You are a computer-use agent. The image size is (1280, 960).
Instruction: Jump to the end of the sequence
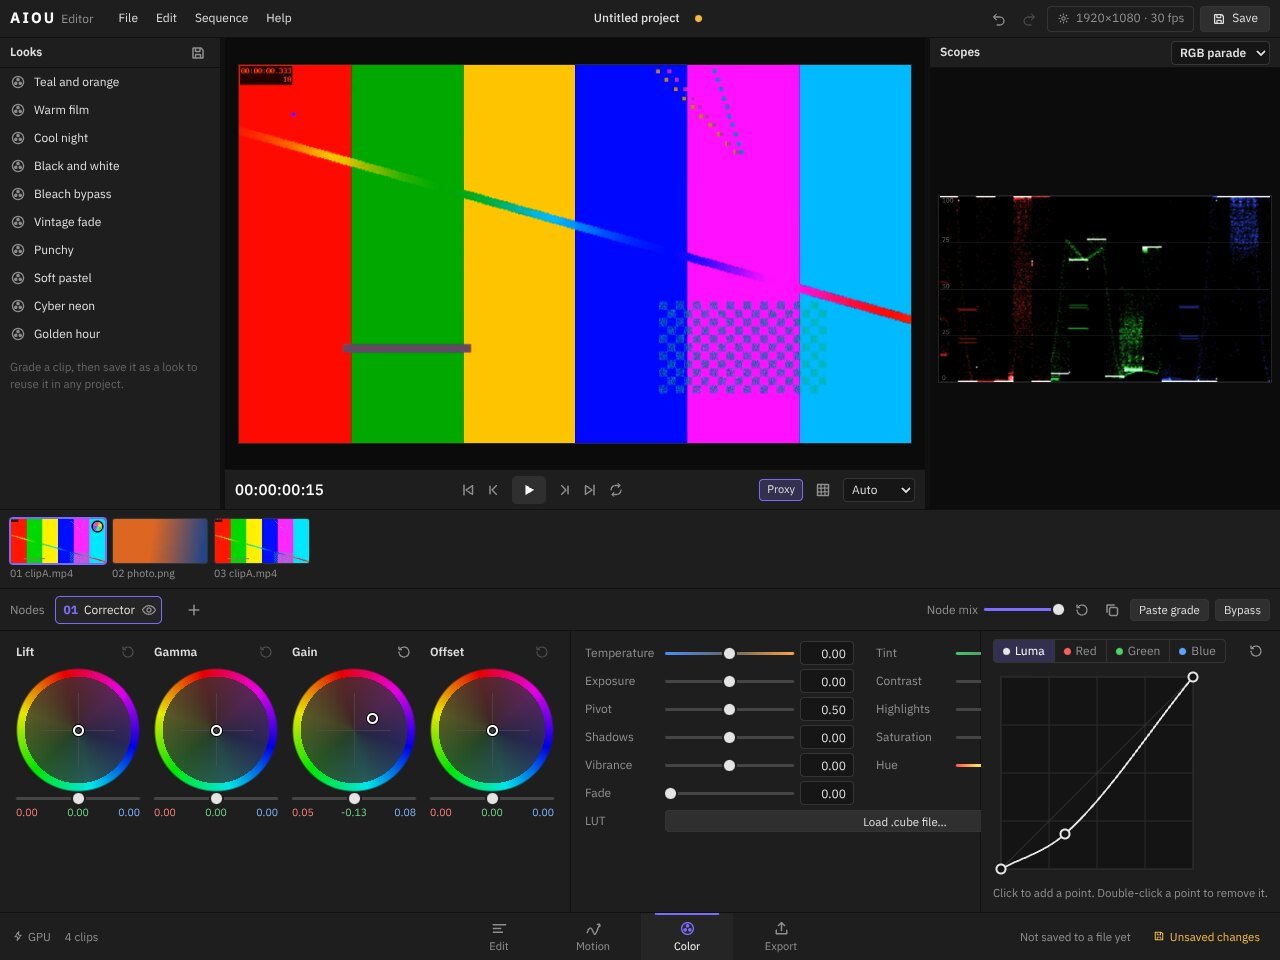click(590, 490)
